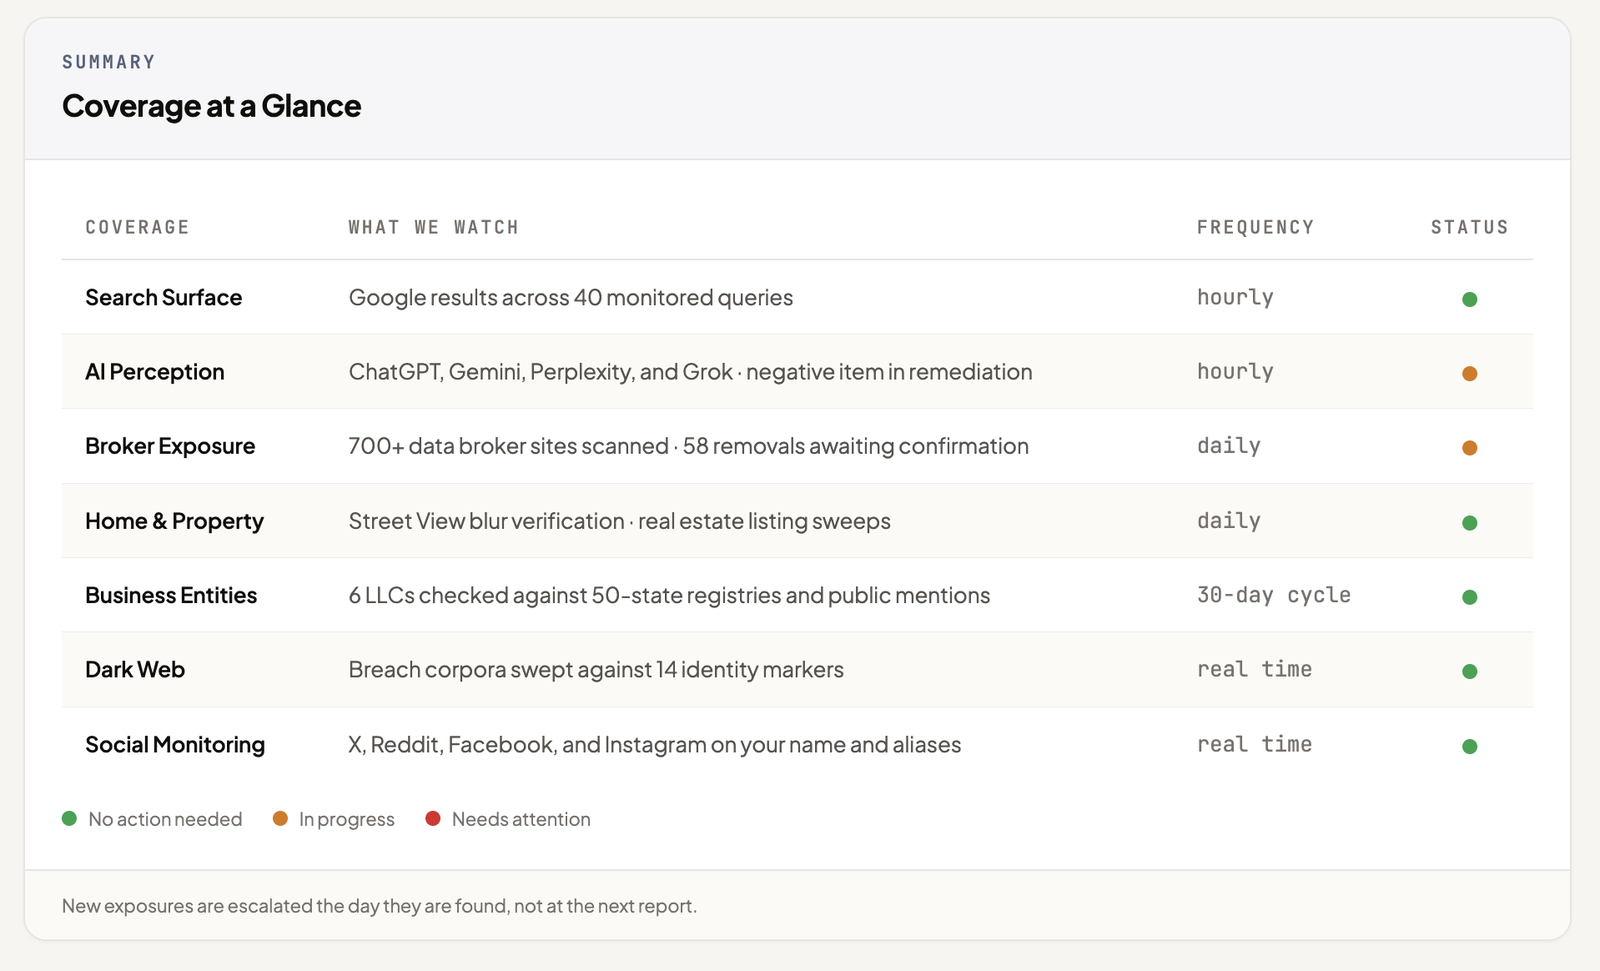The image size is (1600, 971).
Task: Select the Dark Web row title
Action: click(x=135, y=669)
